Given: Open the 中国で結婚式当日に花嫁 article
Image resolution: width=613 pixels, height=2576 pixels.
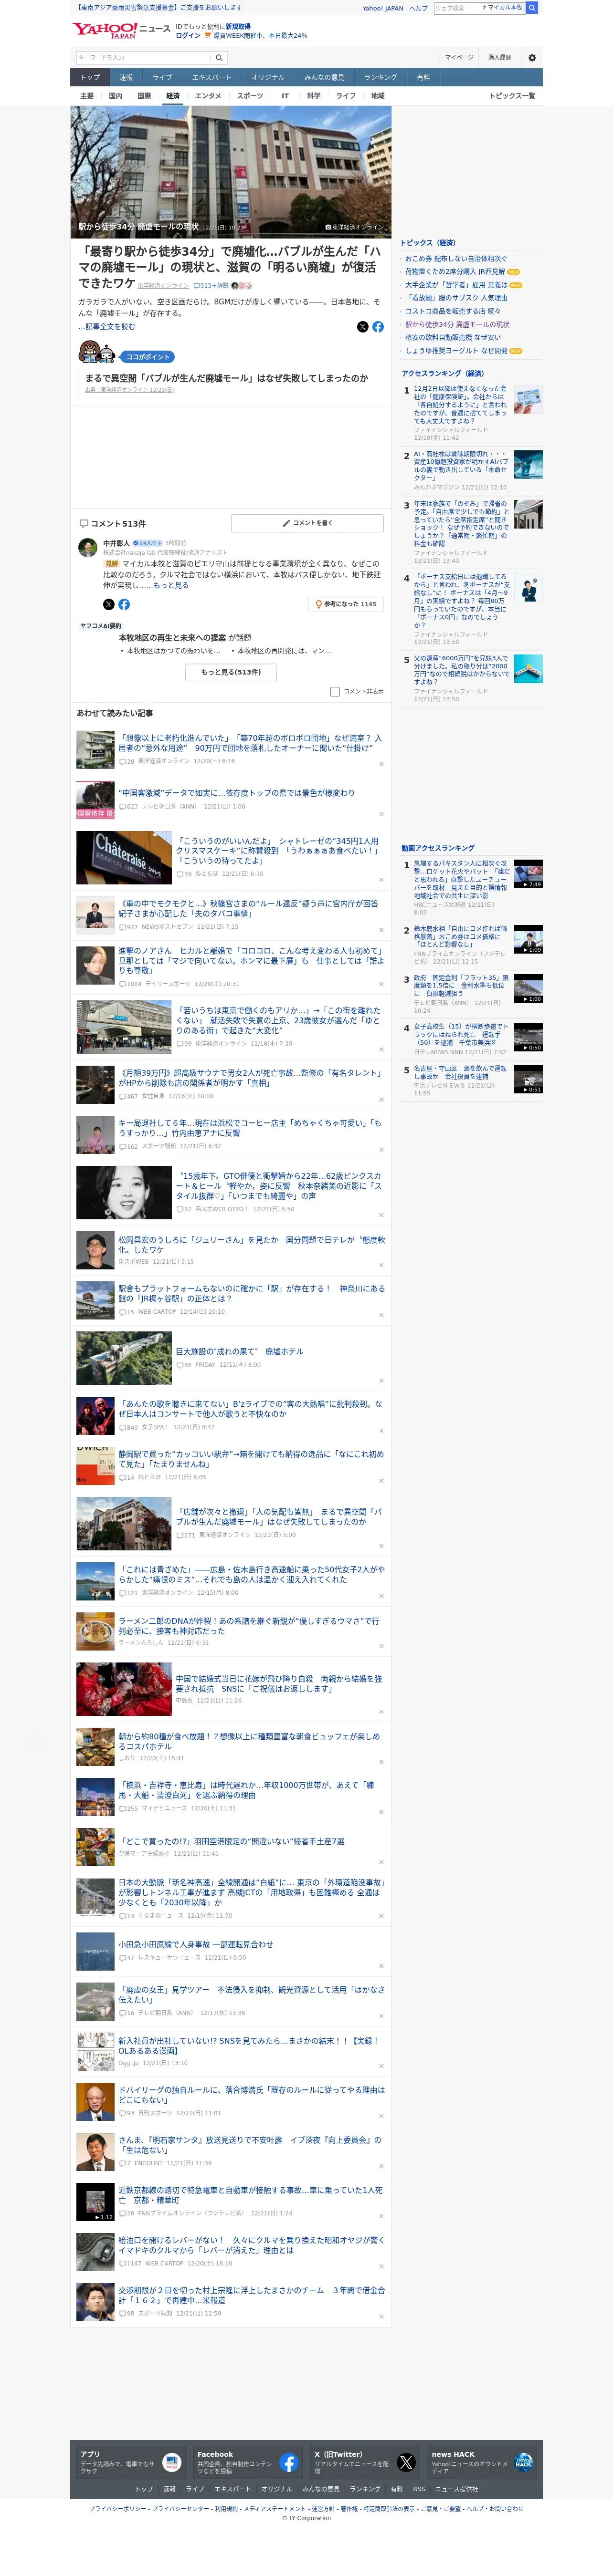Looking at the screenshot, I should coord(279,1683).
